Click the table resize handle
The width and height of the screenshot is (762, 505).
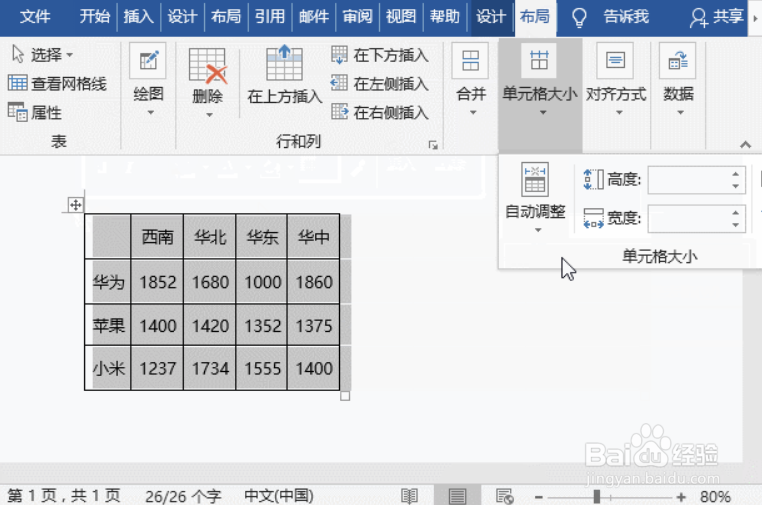click(x=345, y=396)
